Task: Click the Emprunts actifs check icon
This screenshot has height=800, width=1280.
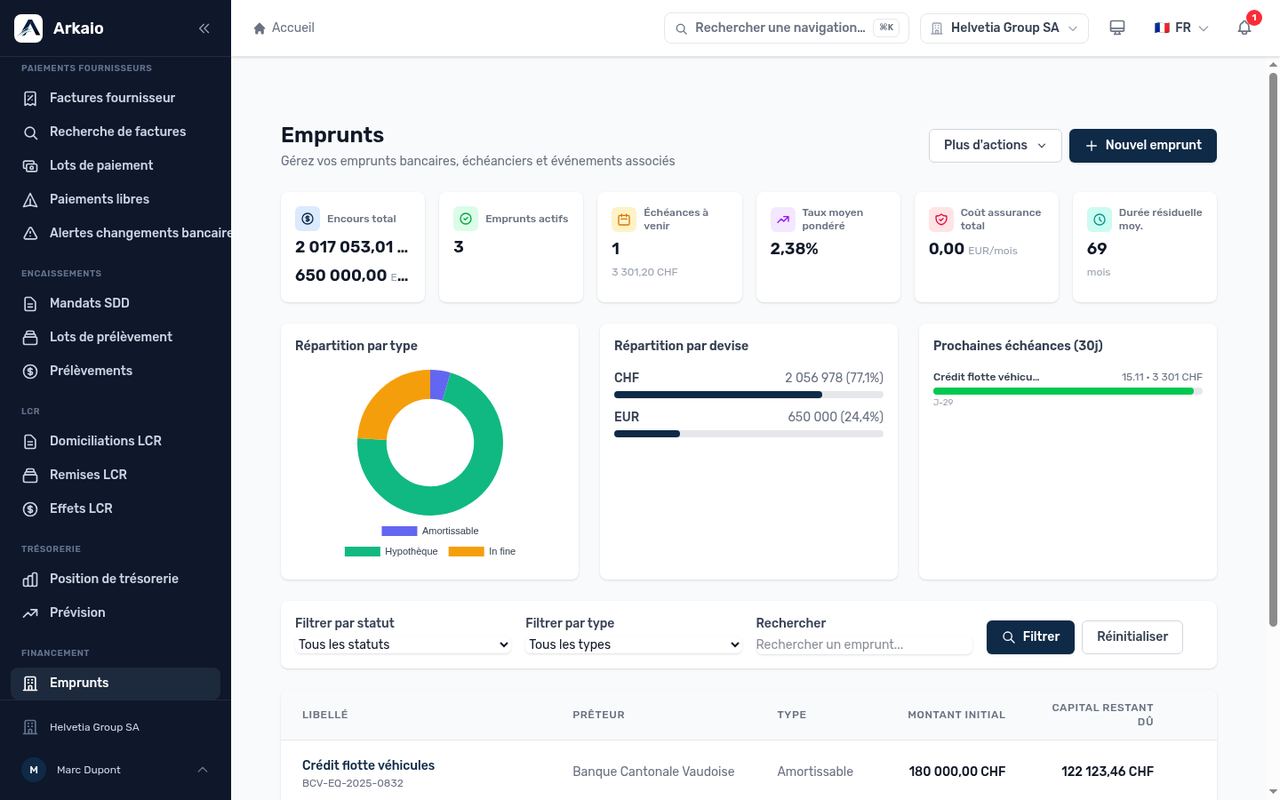Action: tap(465, 219)
